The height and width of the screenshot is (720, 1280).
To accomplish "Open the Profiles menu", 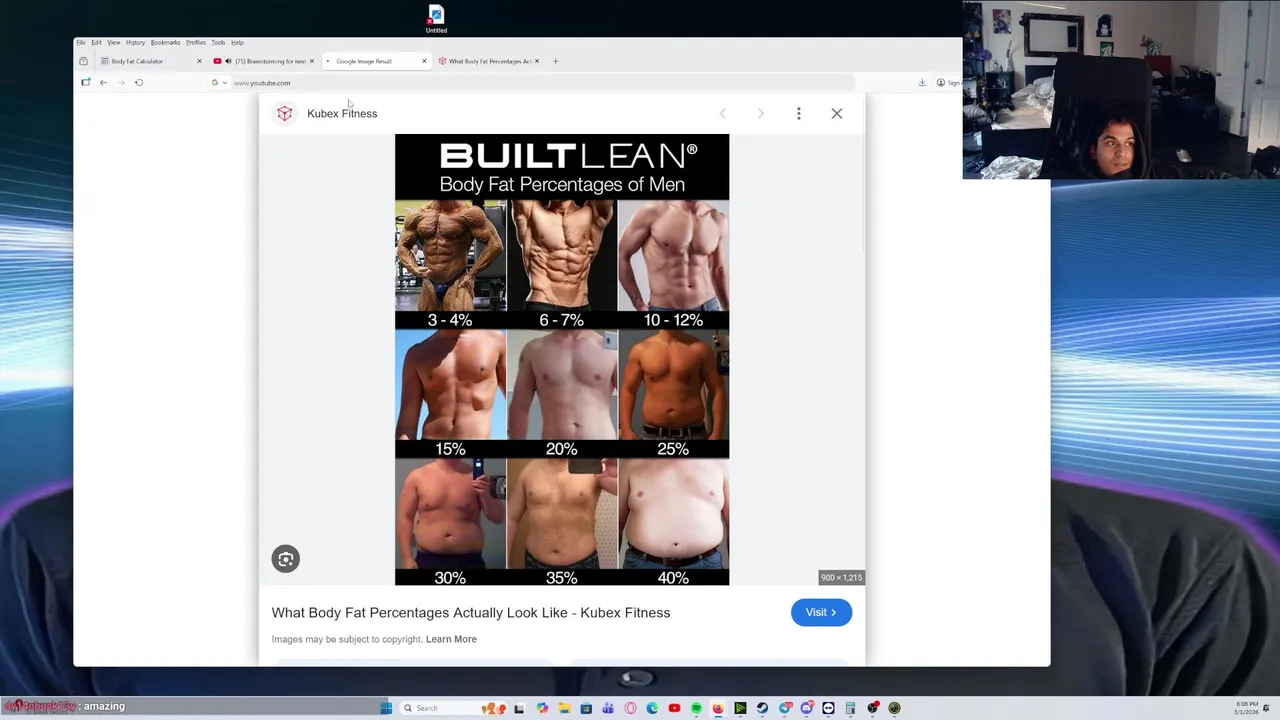I will tap(196, 43).
